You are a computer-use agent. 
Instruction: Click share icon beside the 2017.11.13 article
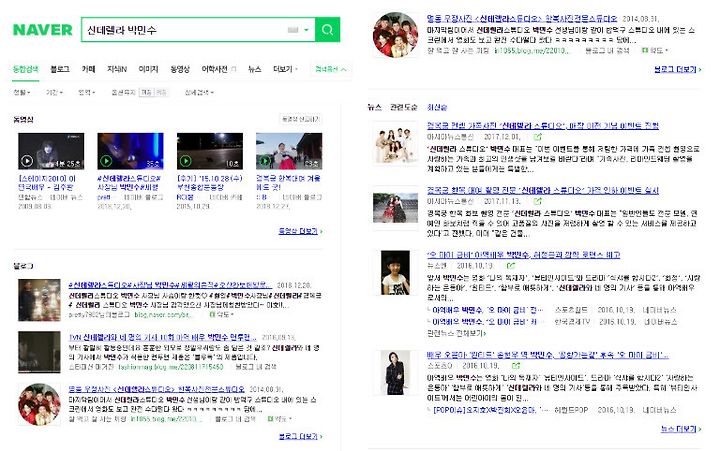click(x=538, y=201)
